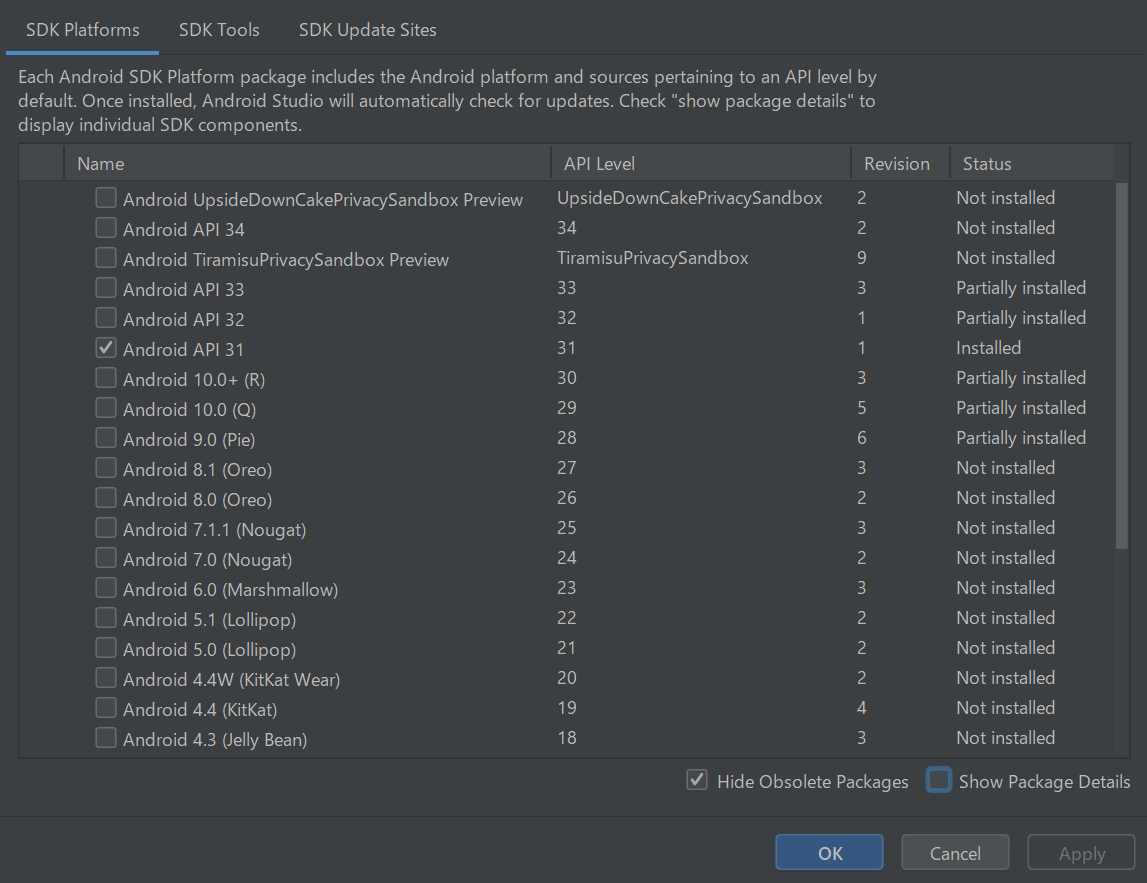The height and width of the screenshot is (883, 1147).
Task: Uncheck Hide Obsolete Packages
Action: pos(697,781)
